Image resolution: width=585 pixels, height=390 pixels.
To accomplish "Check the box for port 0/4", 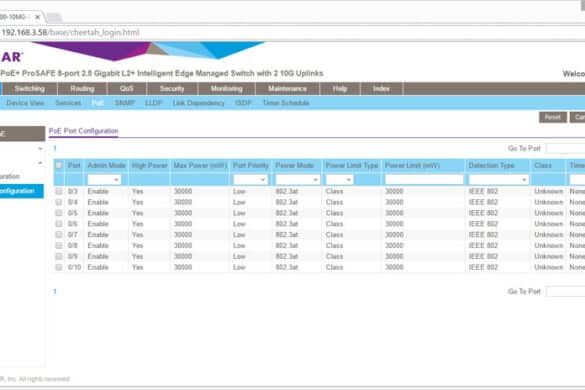I will click(x=59, y=202).
